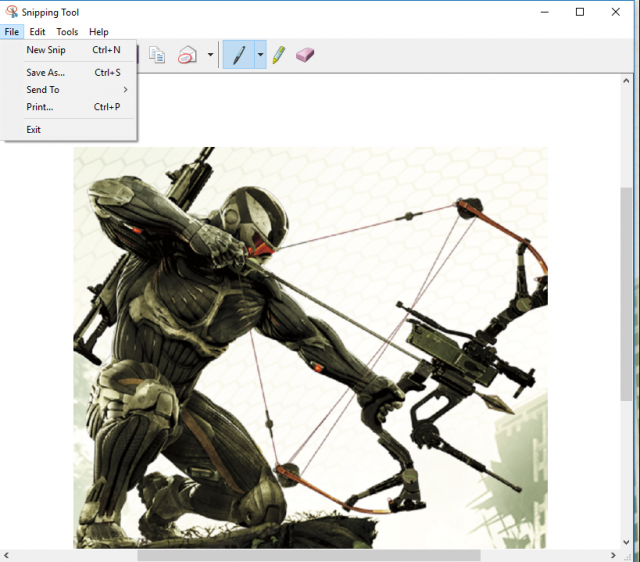Image resolution: width=640 pixels, height=562 pixels.
Task: Click the vertical scrollbar down arrow
Action: point(626,542)
